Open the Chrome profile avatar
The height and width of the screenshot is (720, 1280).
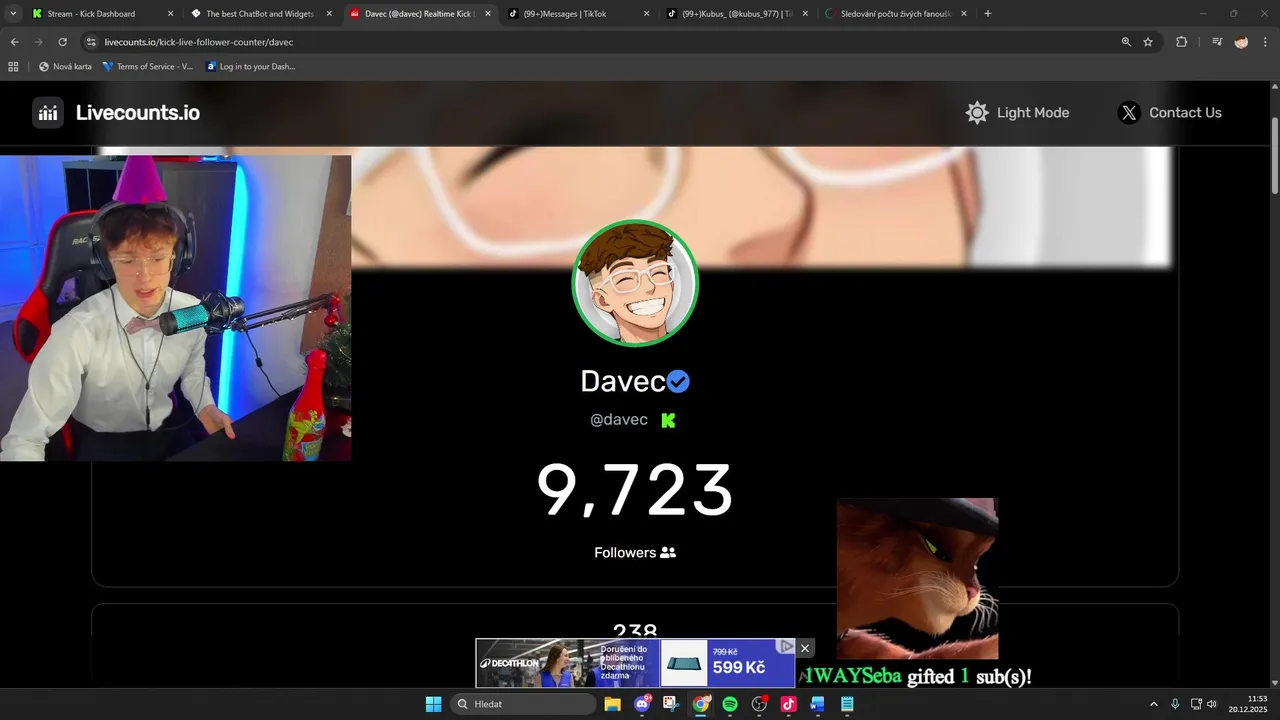pos(1241,42)
